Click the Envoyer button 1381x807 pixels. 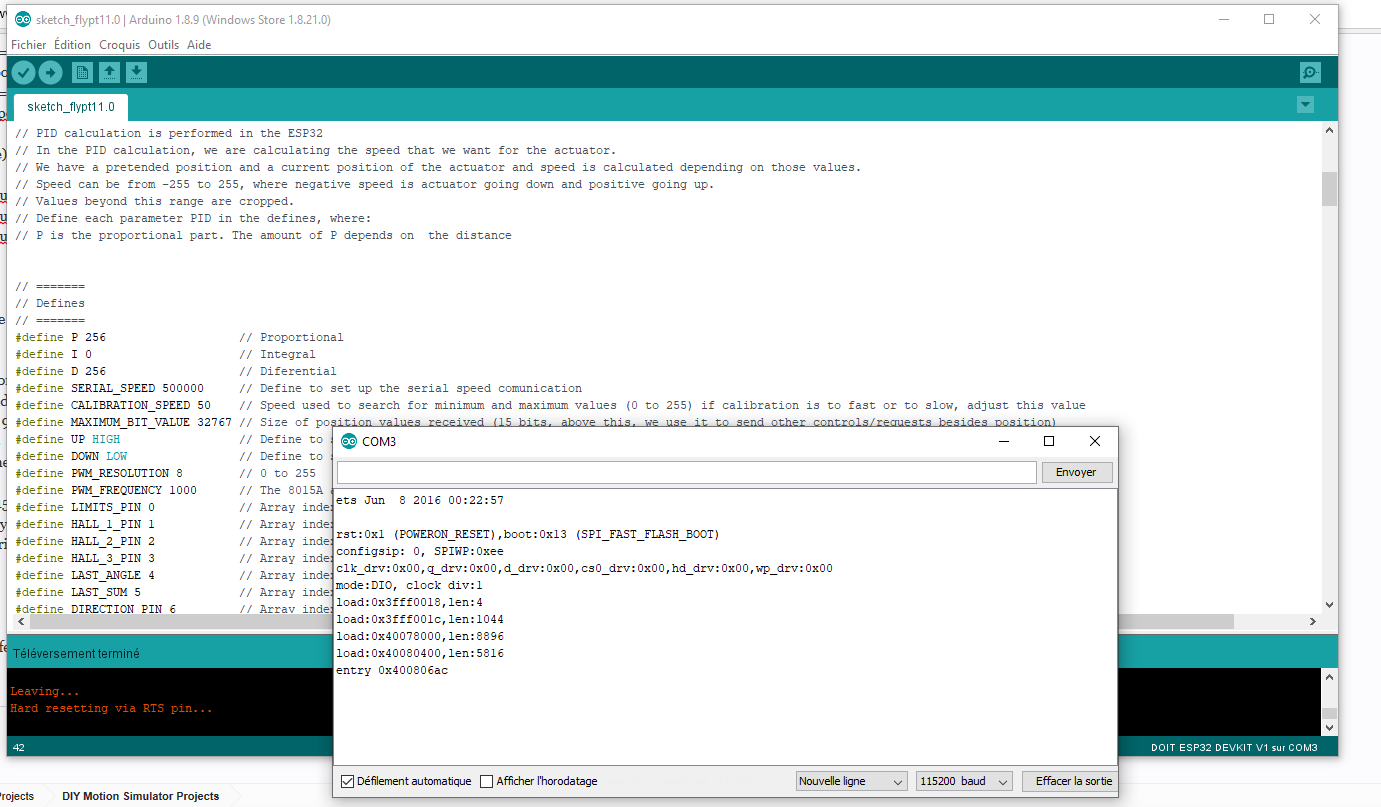[1076, 472]
